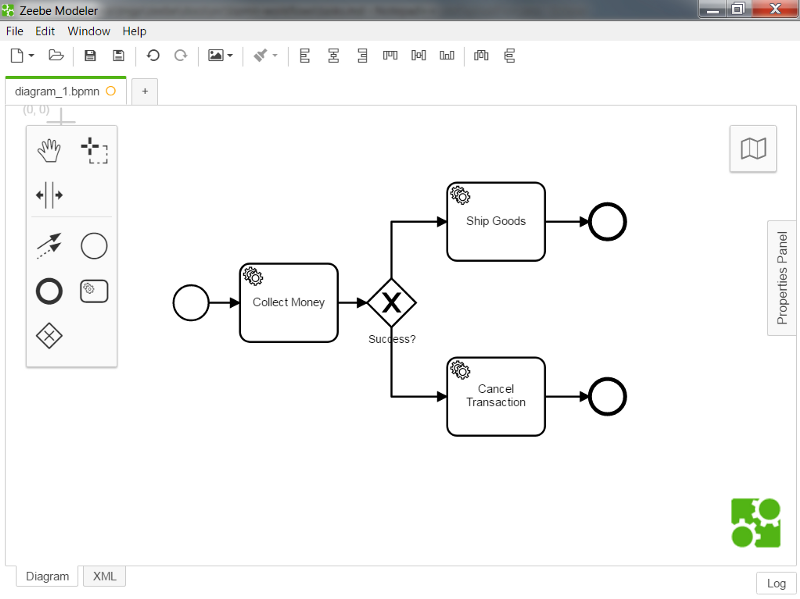Click the set color brush icon

click(261, 55)
